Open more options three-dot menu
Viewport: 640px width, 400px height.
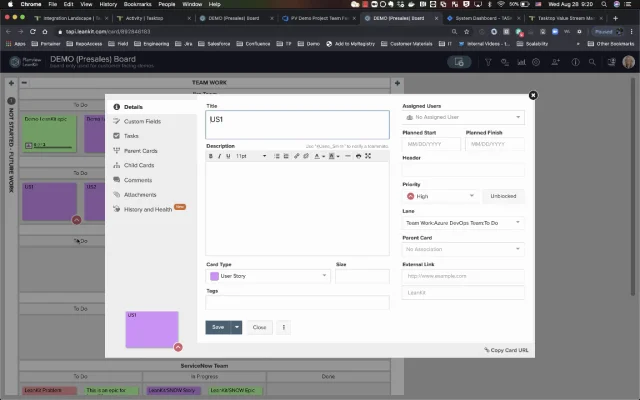click(284, 327)
